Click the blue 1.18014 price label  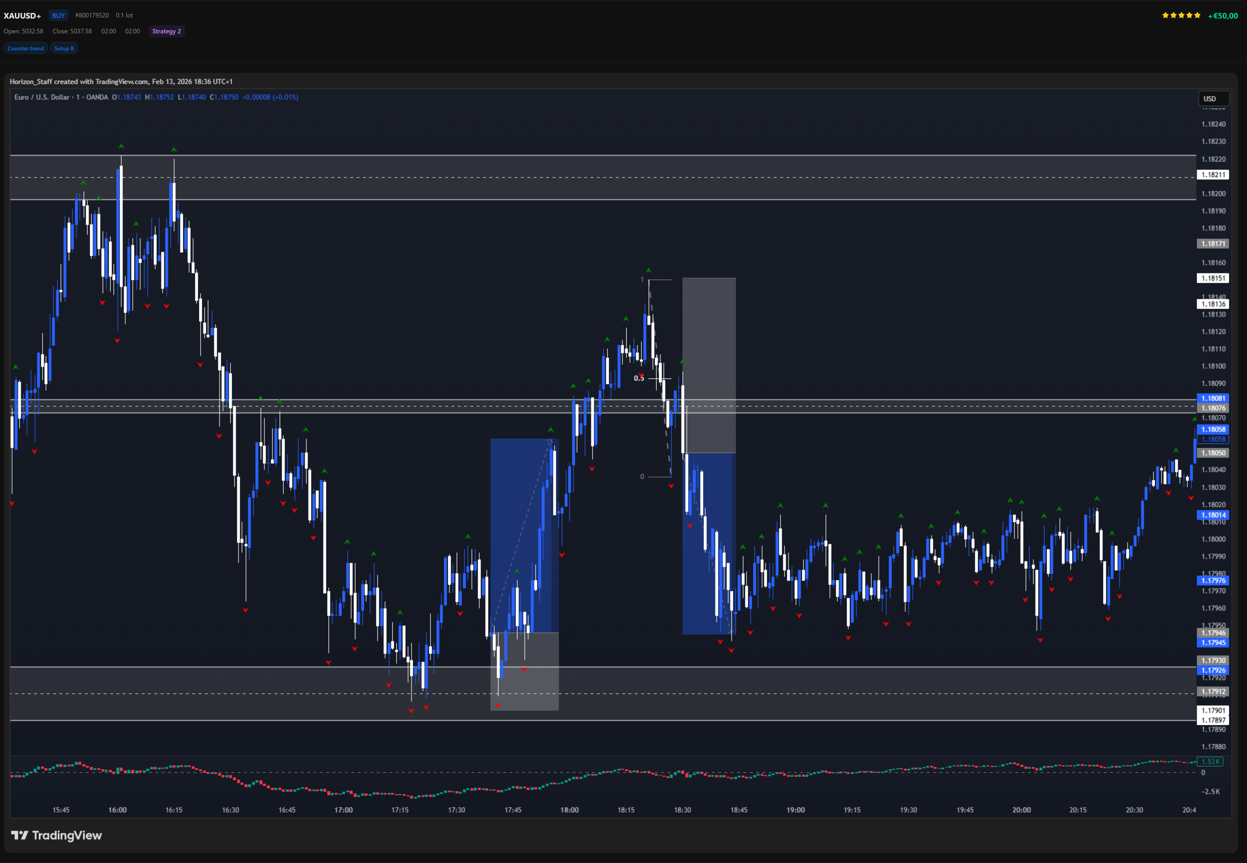(x=1212, y=515)
